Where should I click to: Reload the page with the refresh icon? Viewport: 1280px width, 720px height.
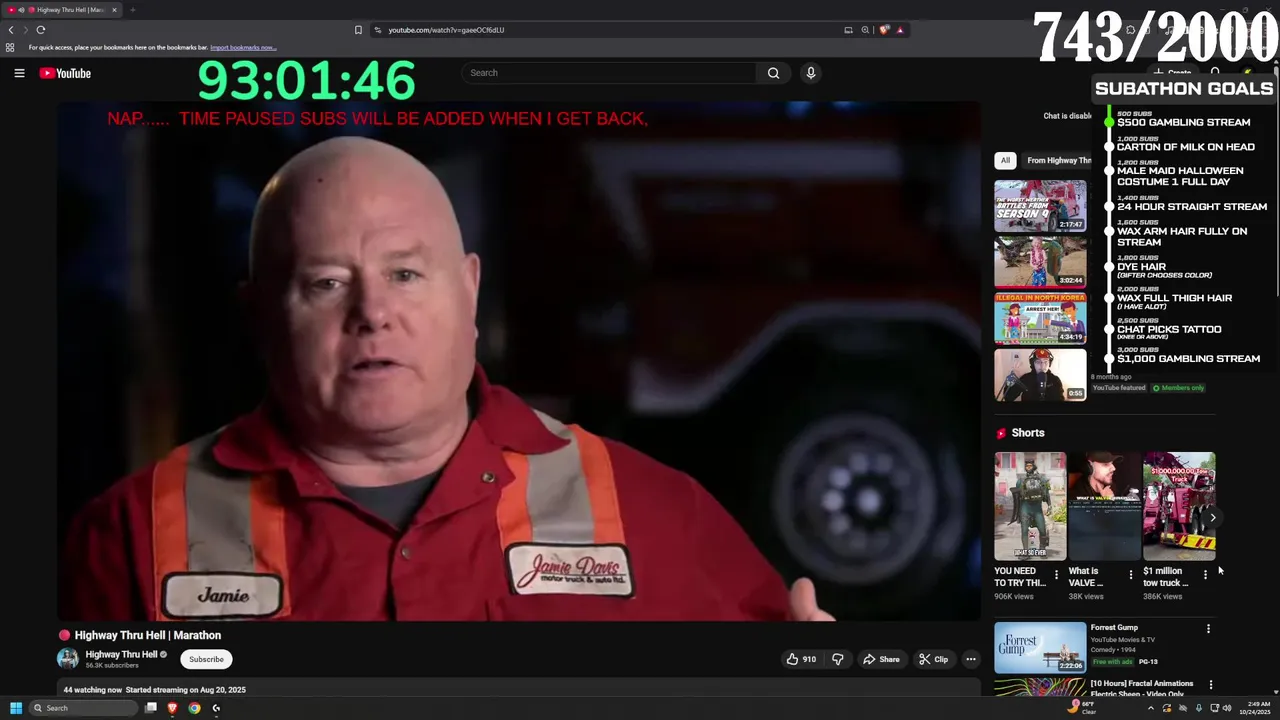(41, 30)
